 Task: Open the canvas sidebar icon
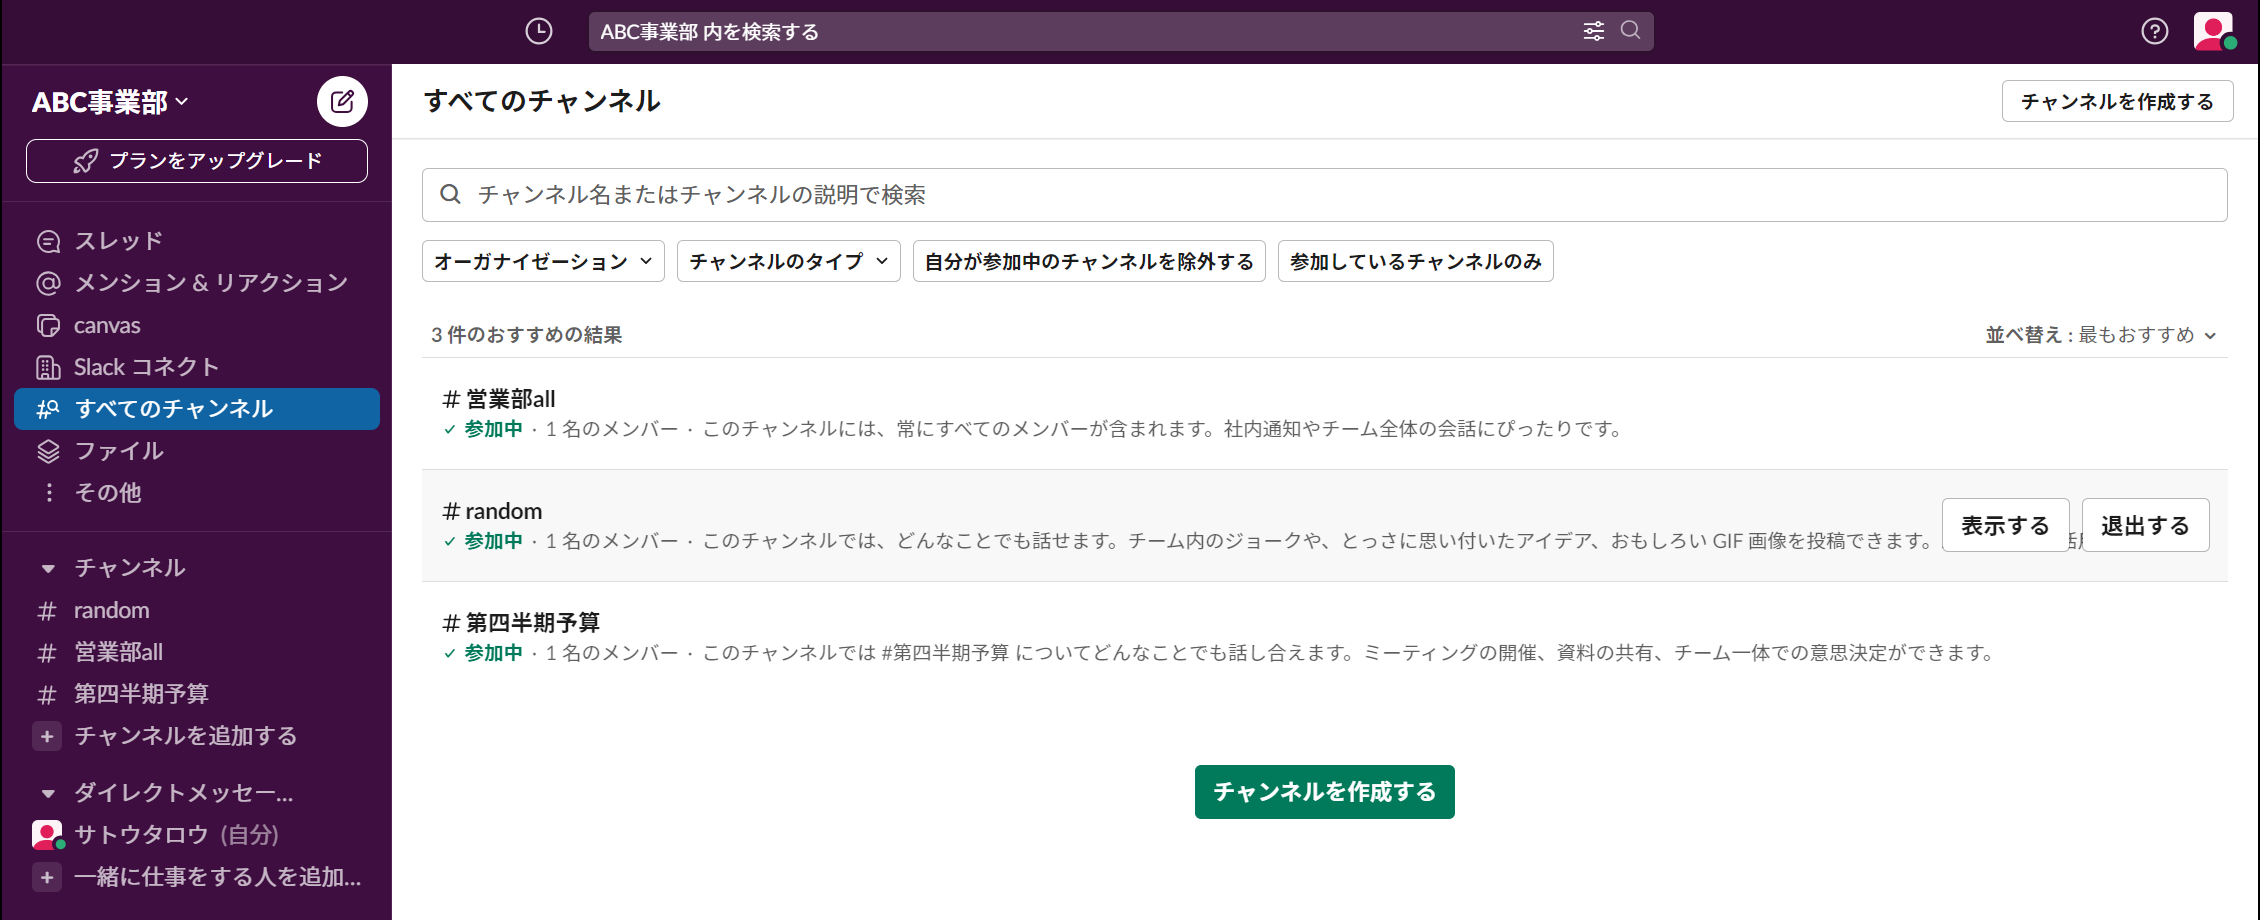click(x=46, y=324)
